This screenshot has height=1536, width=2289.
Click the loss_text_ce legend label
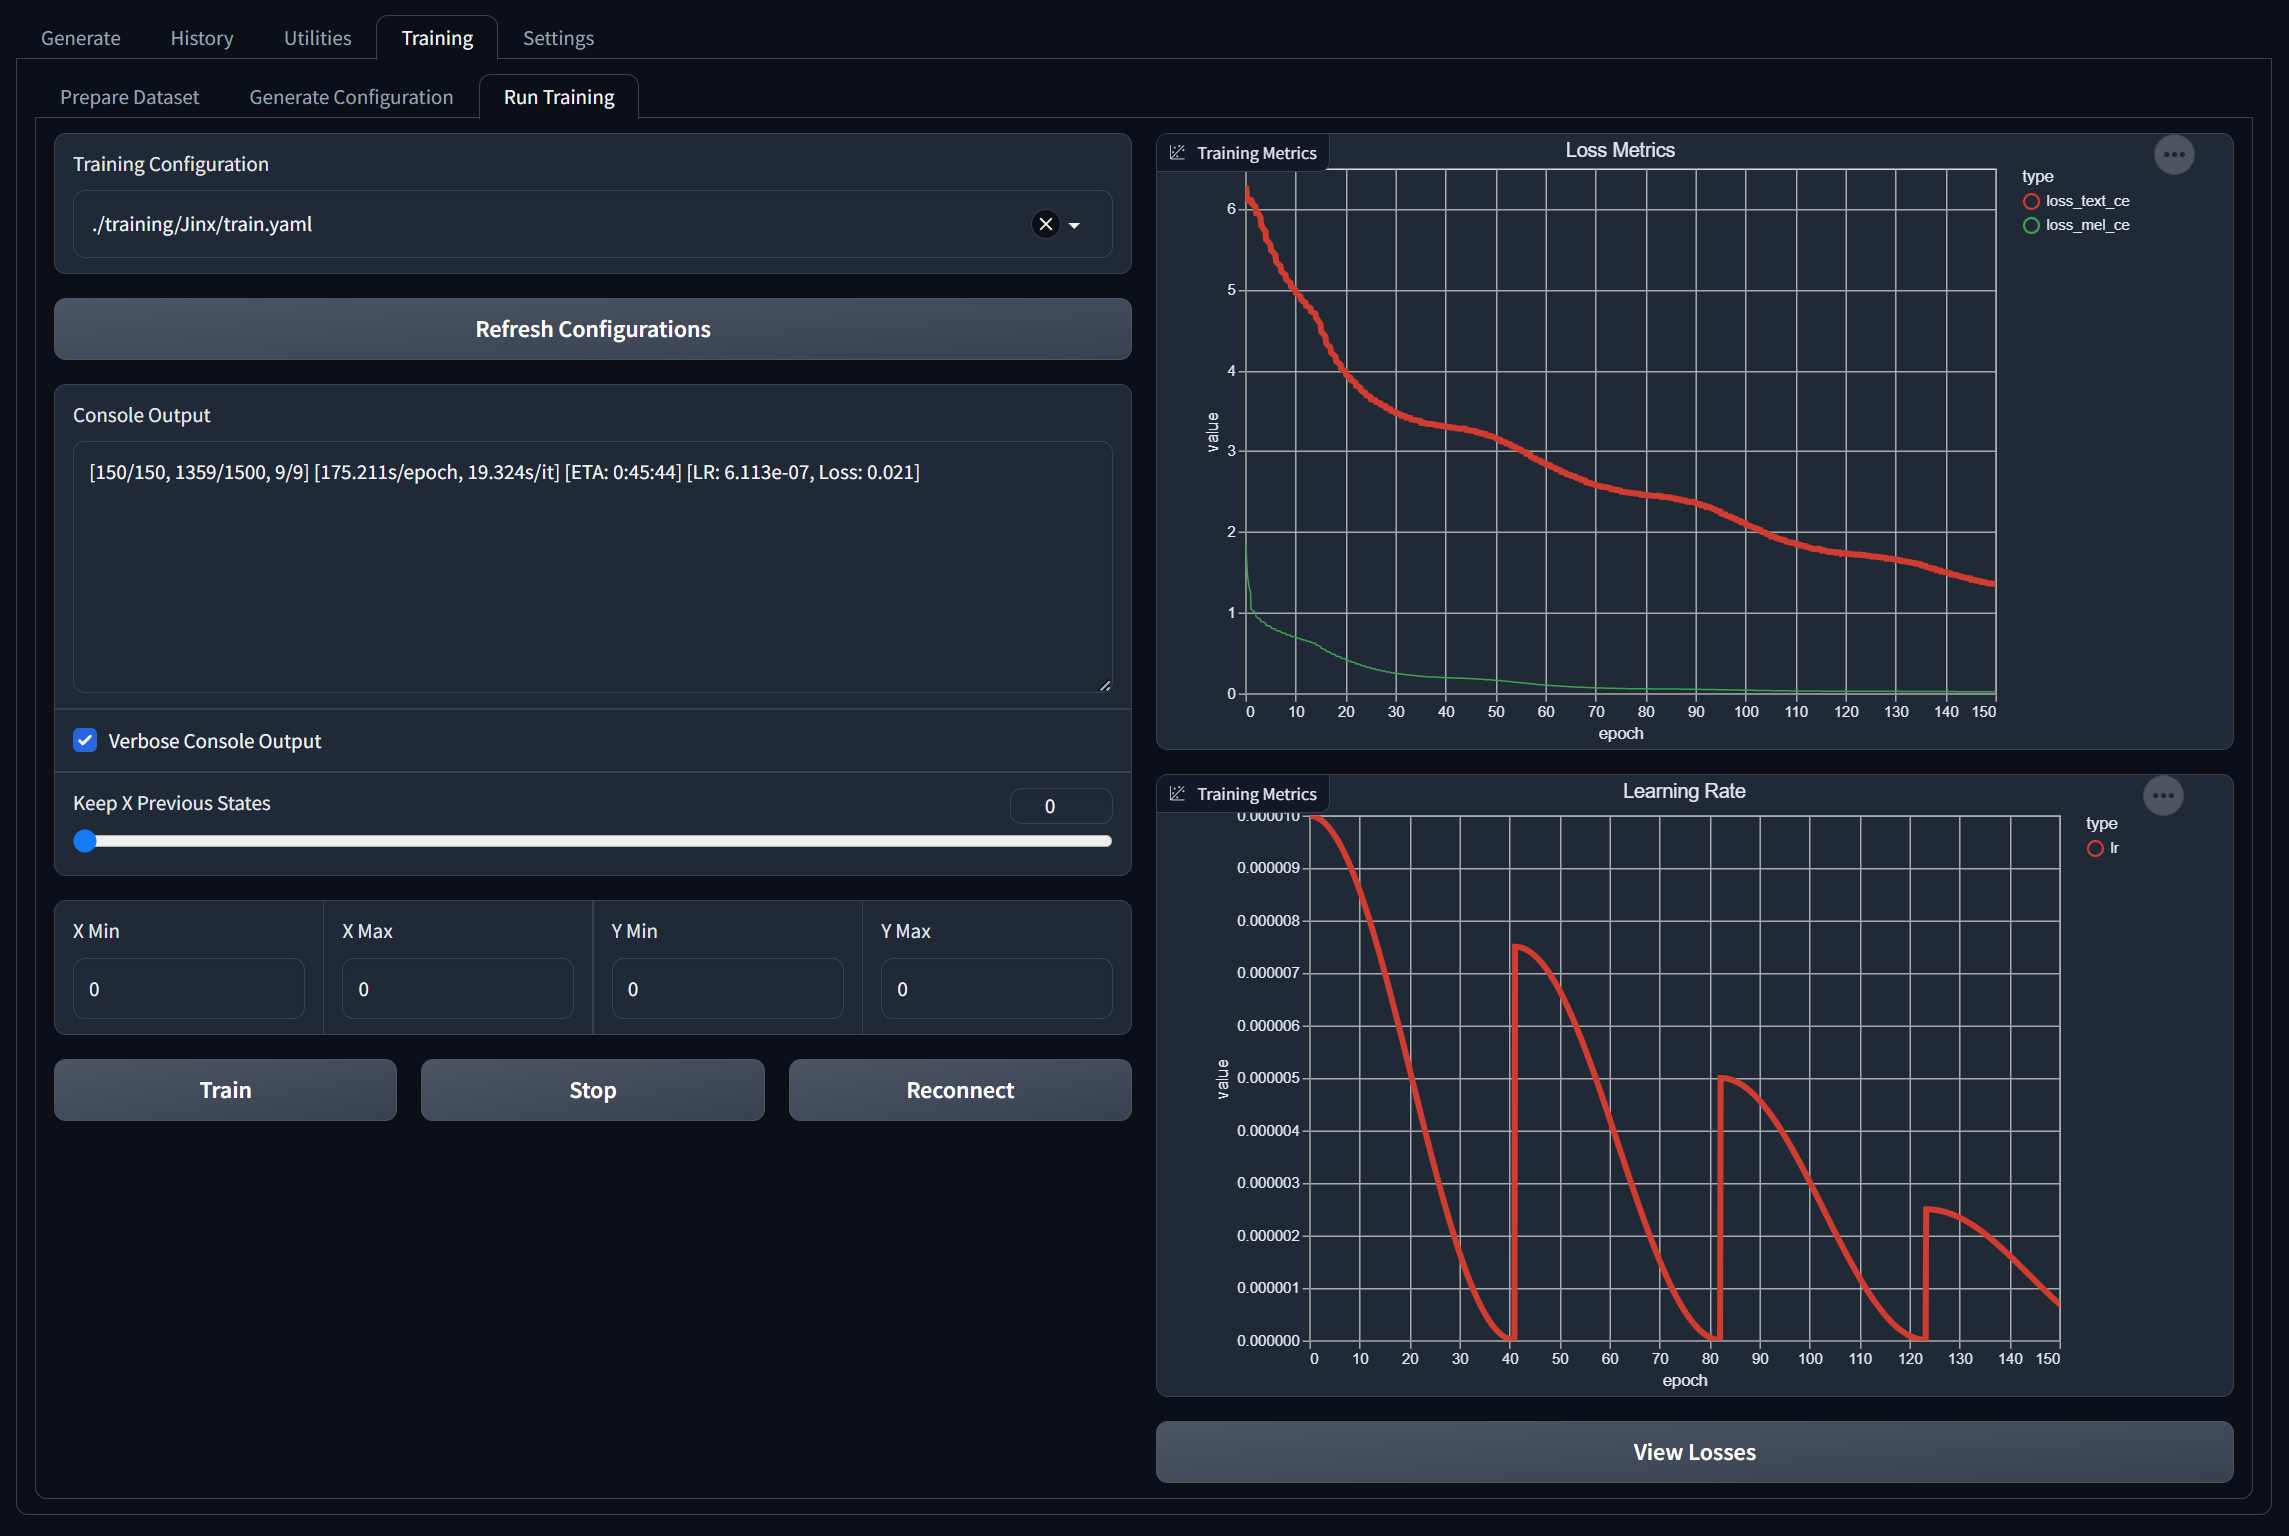coord(2087,201)
